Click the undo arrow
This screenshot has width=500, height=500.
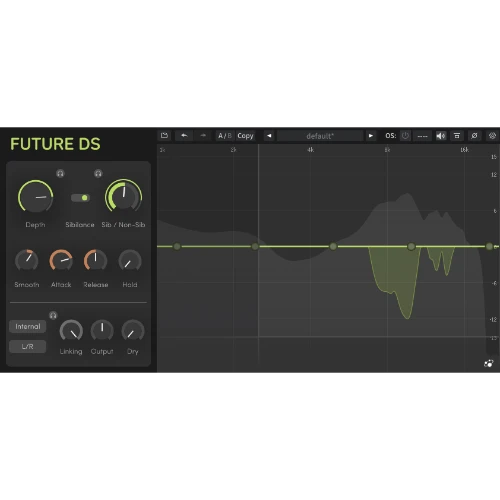coord(184,136)
